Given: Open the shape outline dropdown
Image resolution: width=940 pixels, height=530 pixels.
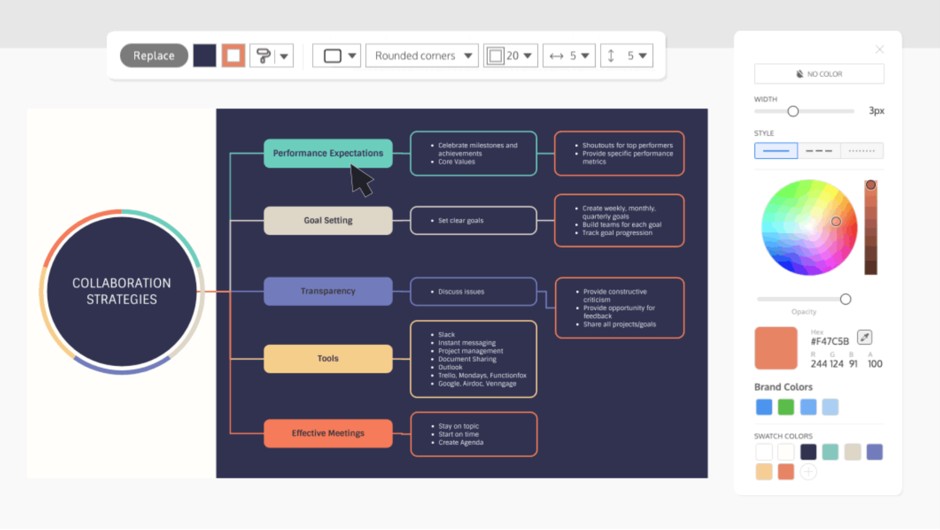Looking at the screenshot, I should [x=336, y=56].
